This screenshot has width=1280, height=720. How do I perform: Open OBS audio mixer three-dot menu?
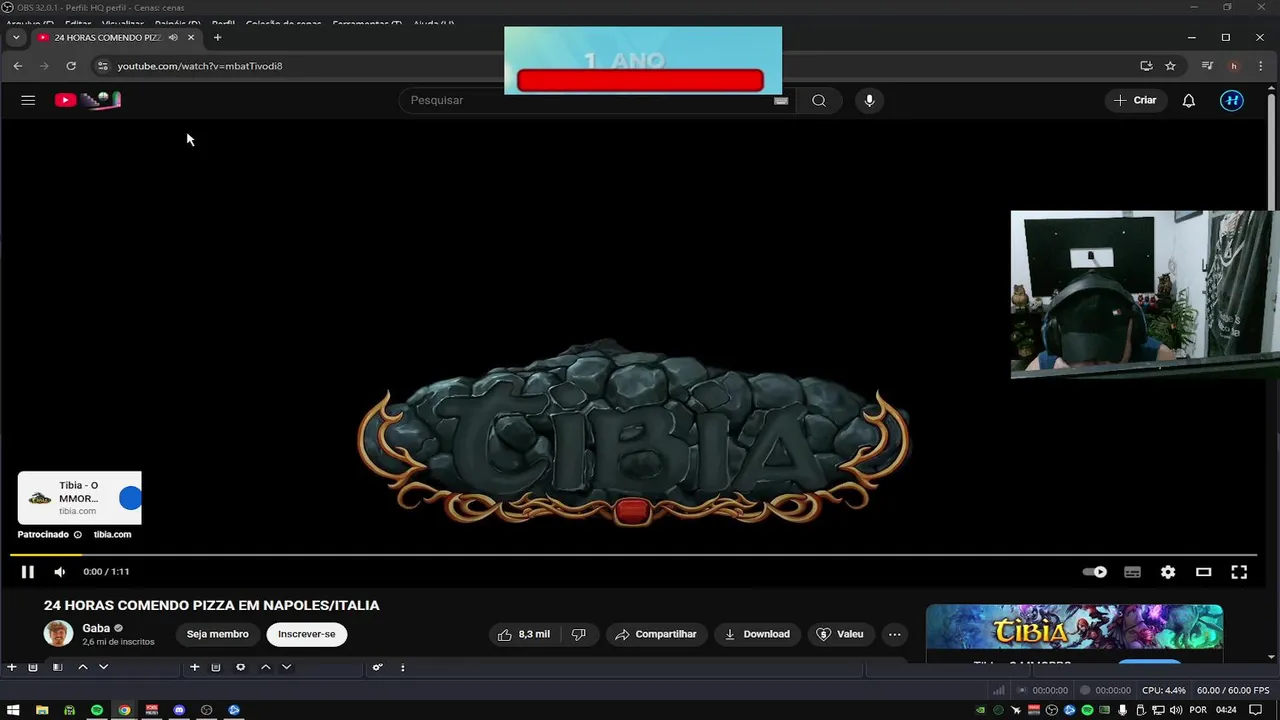(x=403, y=667)
